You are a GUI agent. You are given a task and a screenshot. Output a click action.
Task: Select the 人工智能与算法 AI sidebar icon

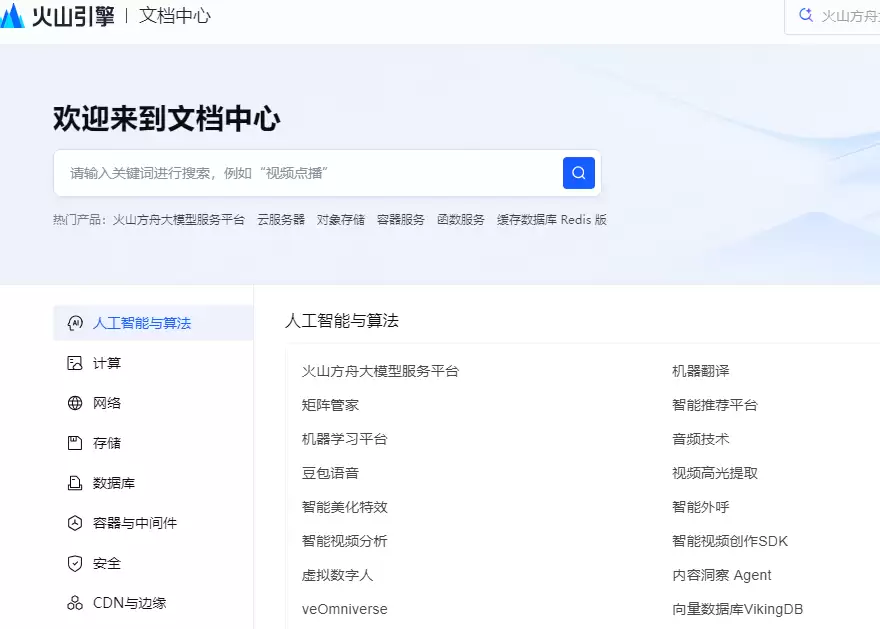74,322
